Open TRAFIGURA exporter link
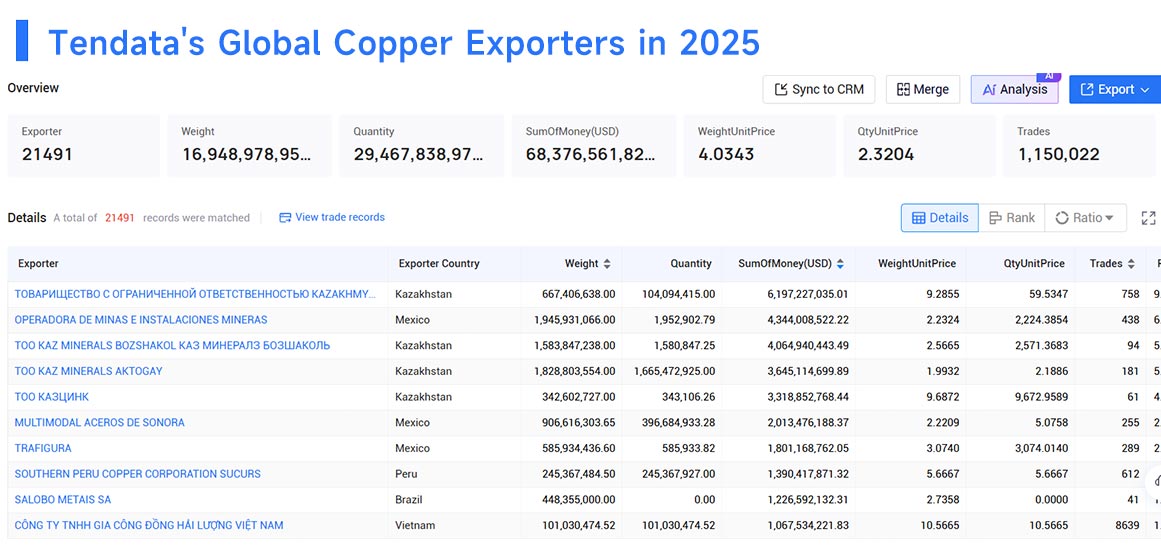The width and height of the screenshot is (1161, 550). click(43, 448)
